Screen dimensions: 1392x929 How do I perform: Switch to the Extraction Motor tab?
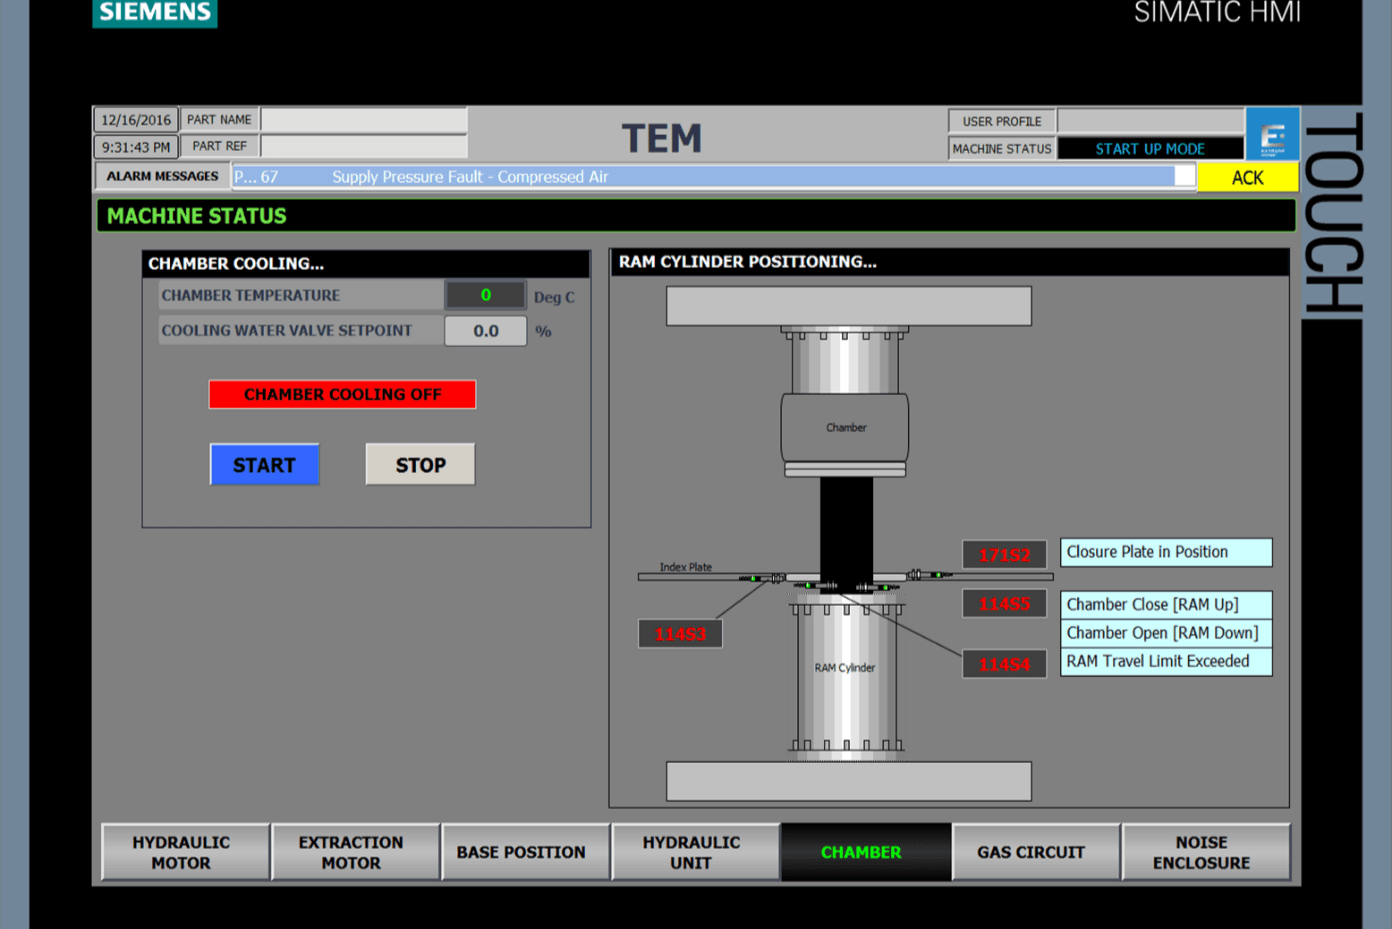tap(351, 852)
